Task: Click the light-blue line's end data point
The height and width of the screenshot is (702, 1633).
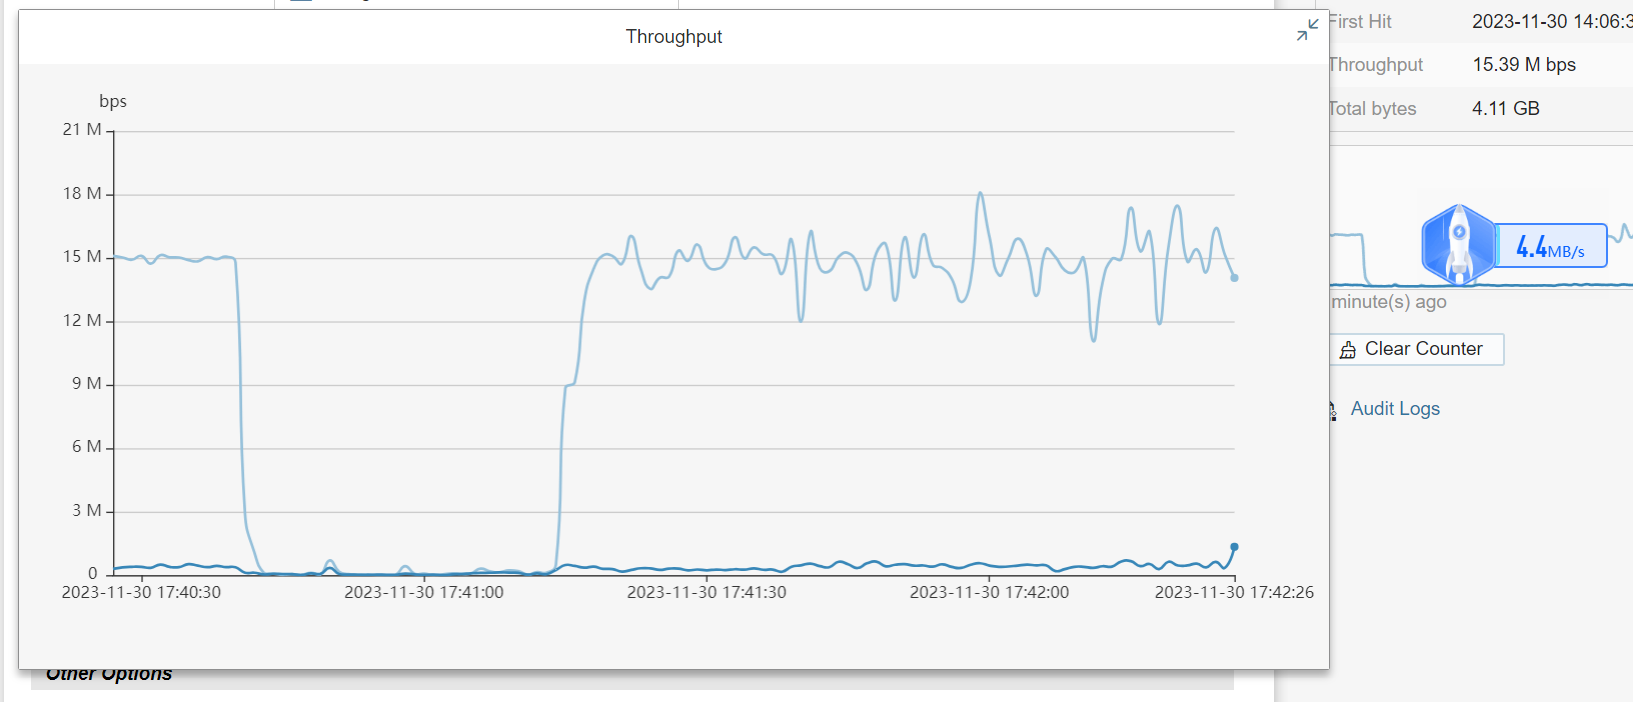Action: 1234,277
